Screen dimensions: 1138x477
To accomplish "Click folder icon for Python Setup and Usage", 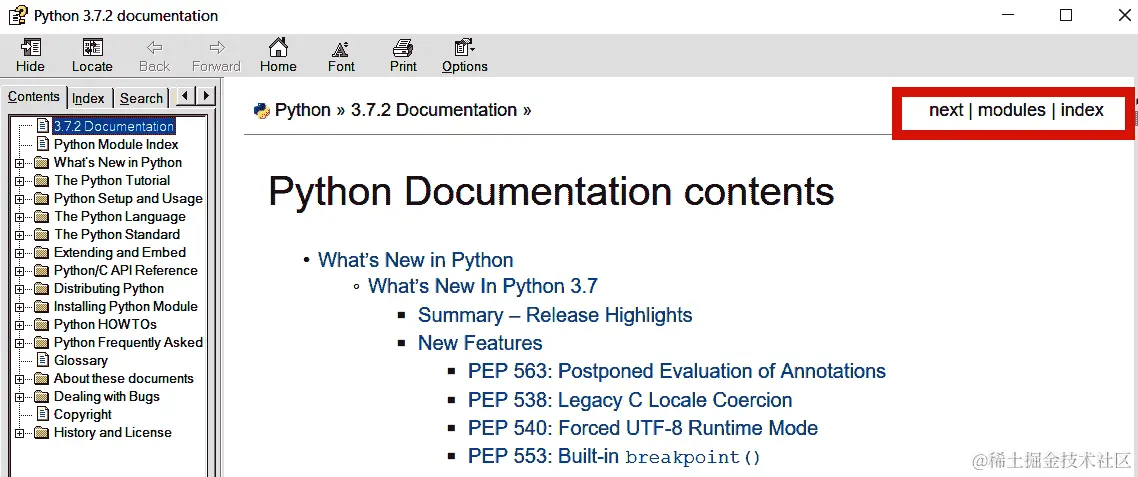I will click(41, 198).
